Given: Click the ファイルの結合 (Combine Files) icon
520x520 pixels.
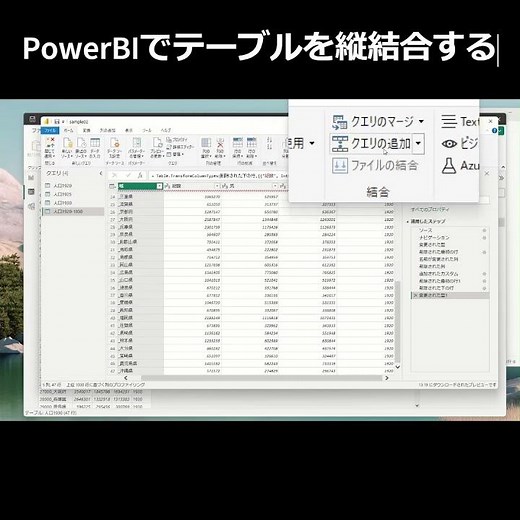Looking at the screenshot, I should click(x=340, y=165).
